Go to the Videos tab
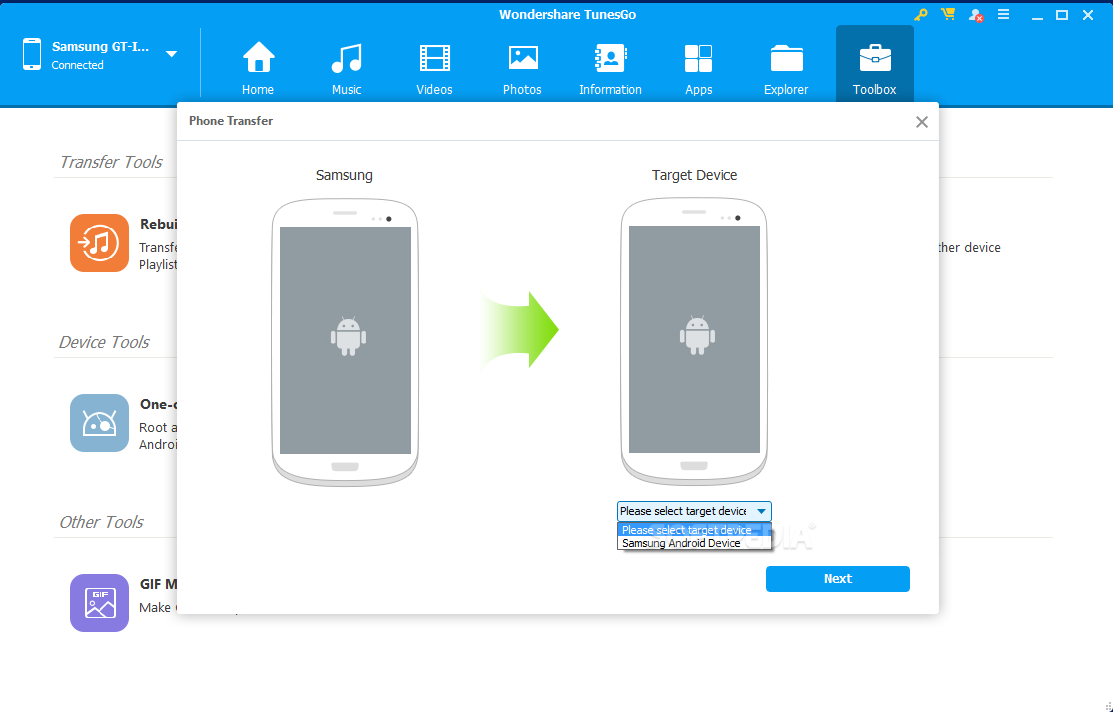Image resolution: width=1113 pixels, height=712 pixels. click(434, 68)
